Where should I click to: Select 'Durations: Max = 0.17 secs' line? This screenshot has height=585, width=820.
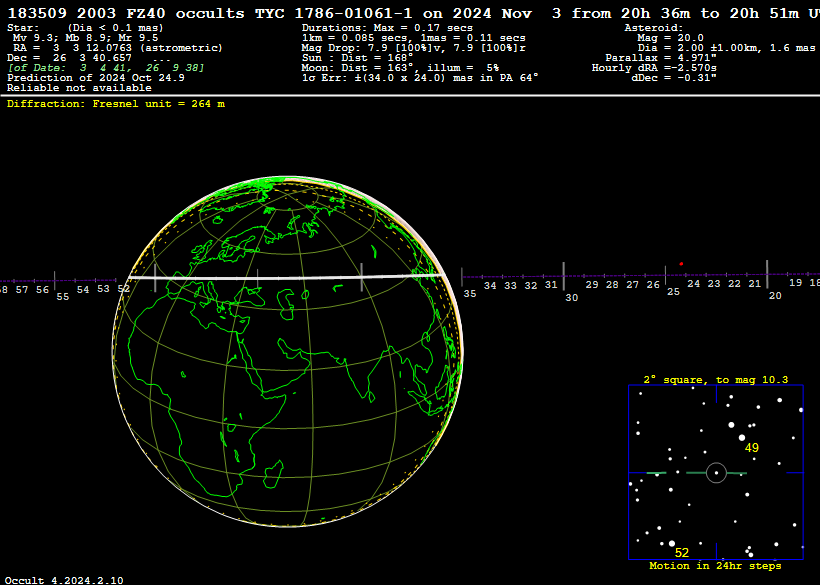(387, 28)
